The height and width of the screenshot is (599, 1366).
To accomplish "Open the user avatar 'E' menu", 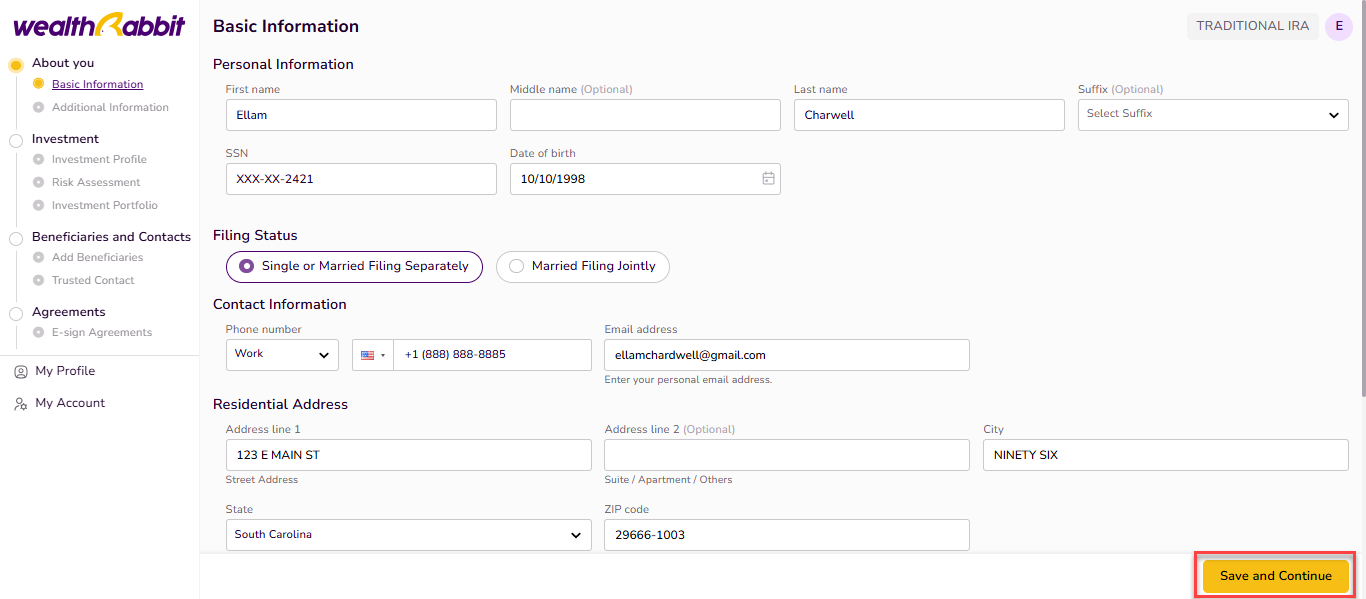I will click(1338, 27).
